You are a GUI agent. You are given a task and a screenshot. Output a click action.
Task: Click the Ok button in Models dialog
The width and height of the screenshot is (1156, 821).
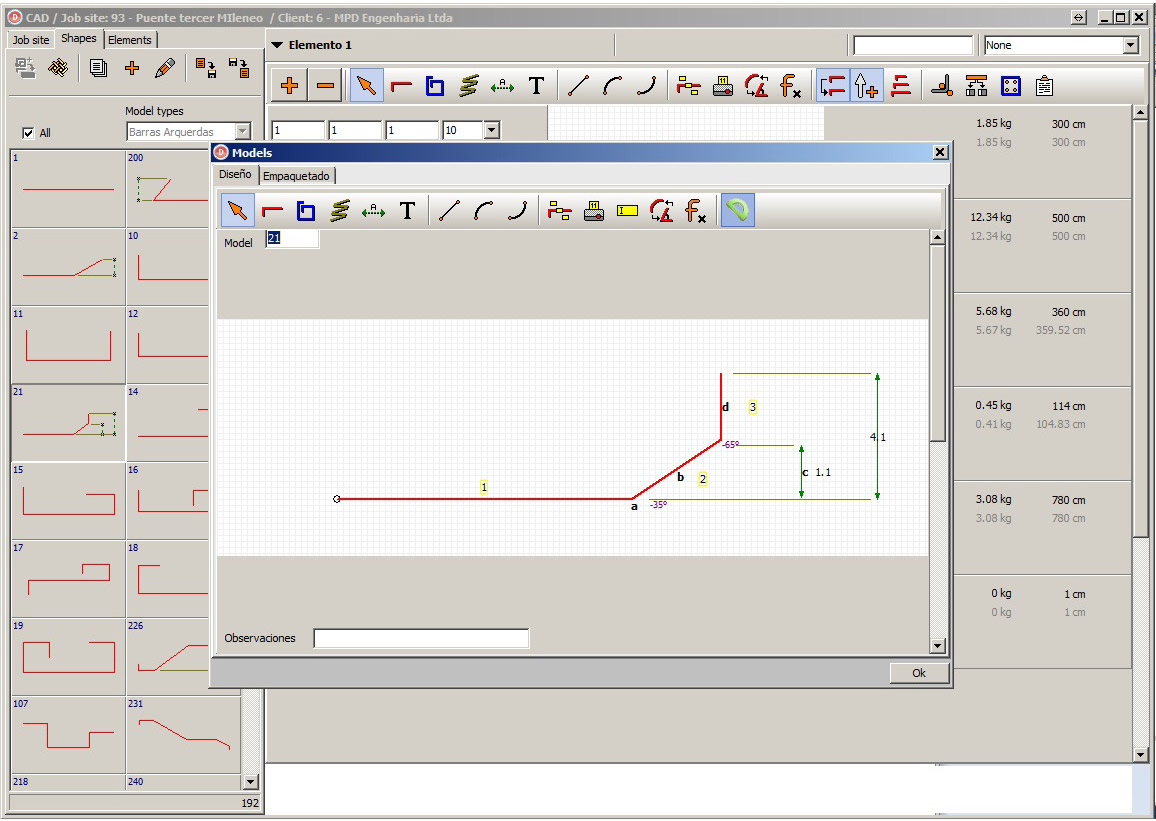point(919,673)
